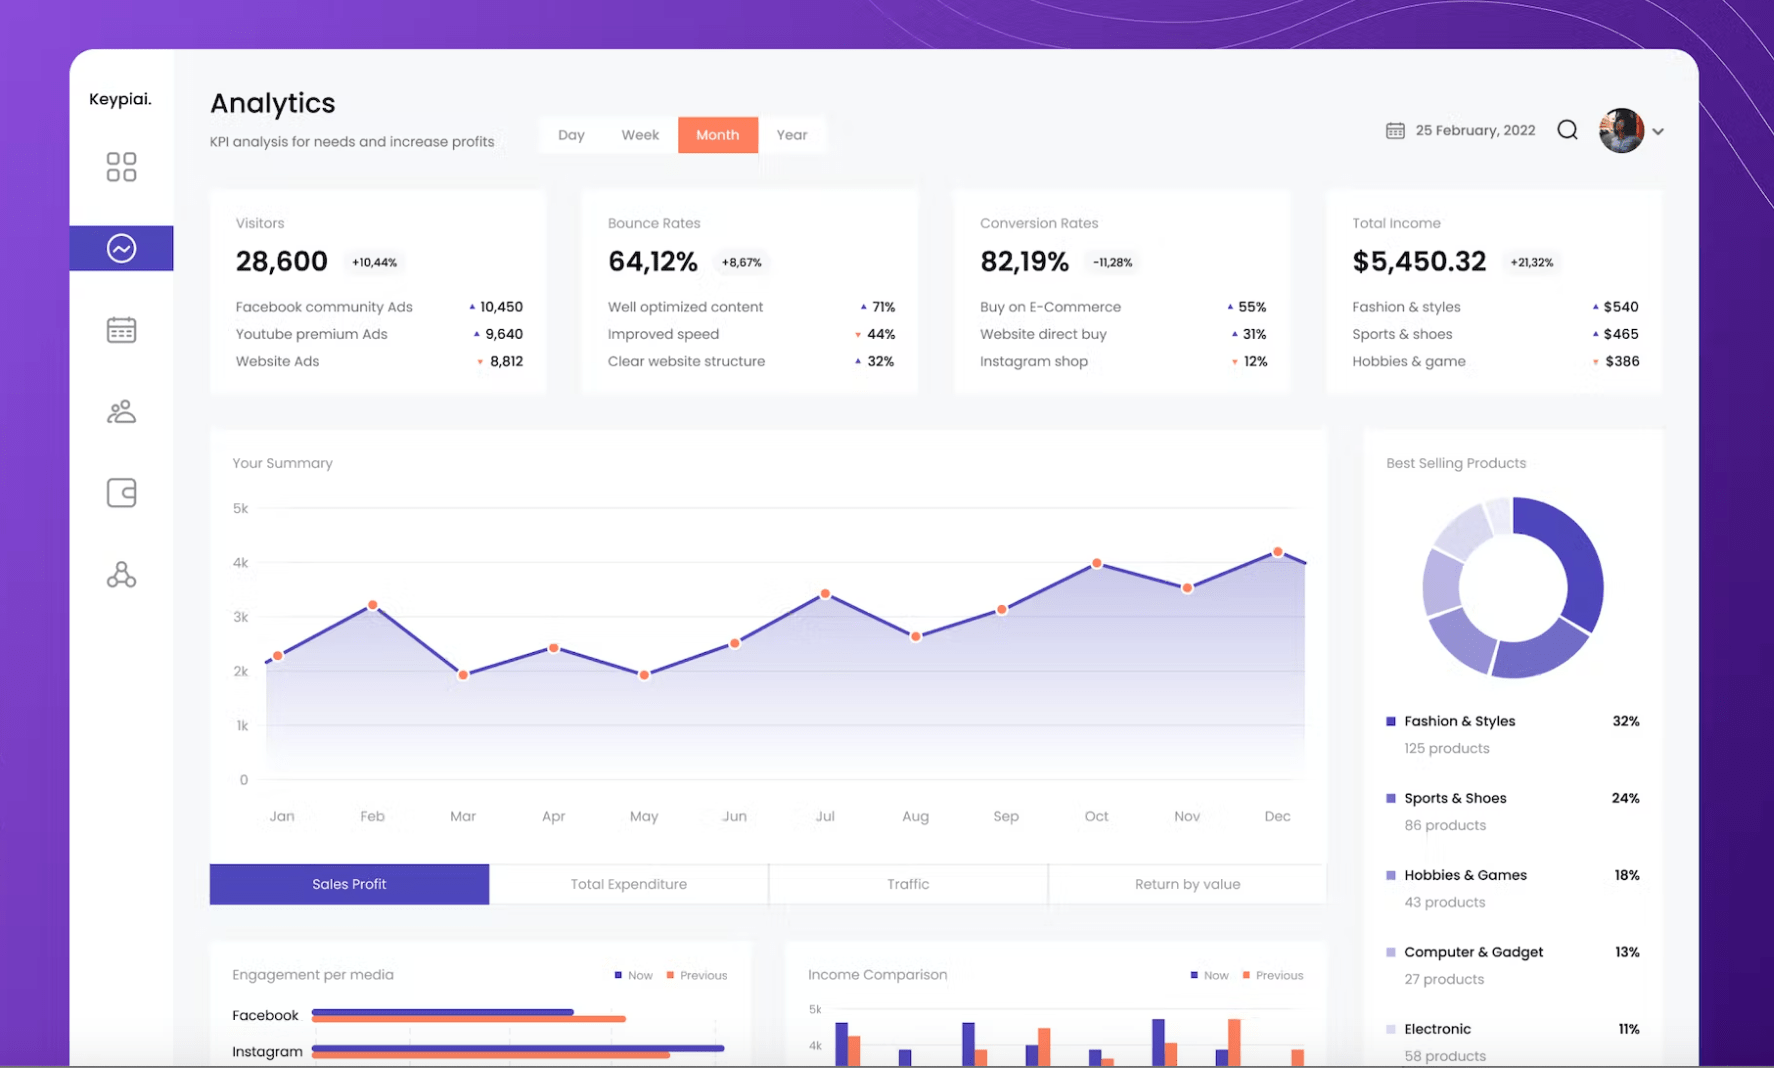Switch to the Traffic tab
This screenshot has width=1774, height=1068.
coord(906,884)
